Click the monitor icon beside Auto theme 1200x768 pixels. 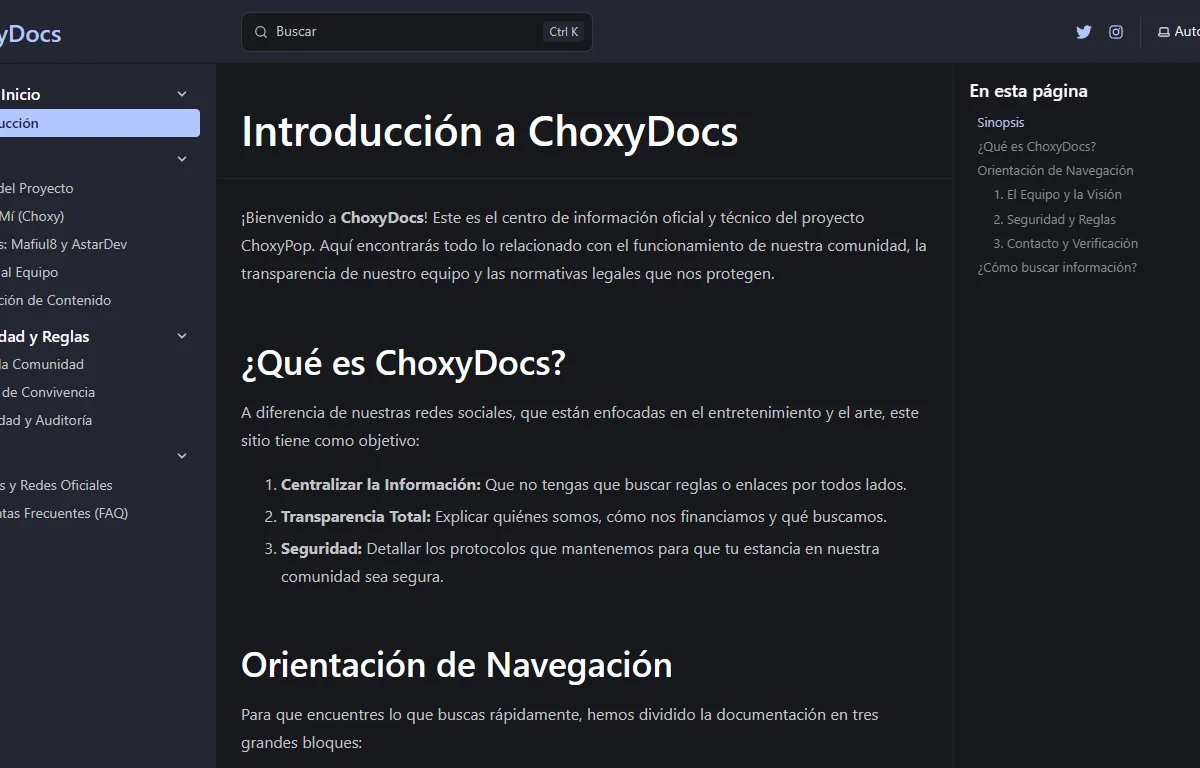pos(1163,32)
